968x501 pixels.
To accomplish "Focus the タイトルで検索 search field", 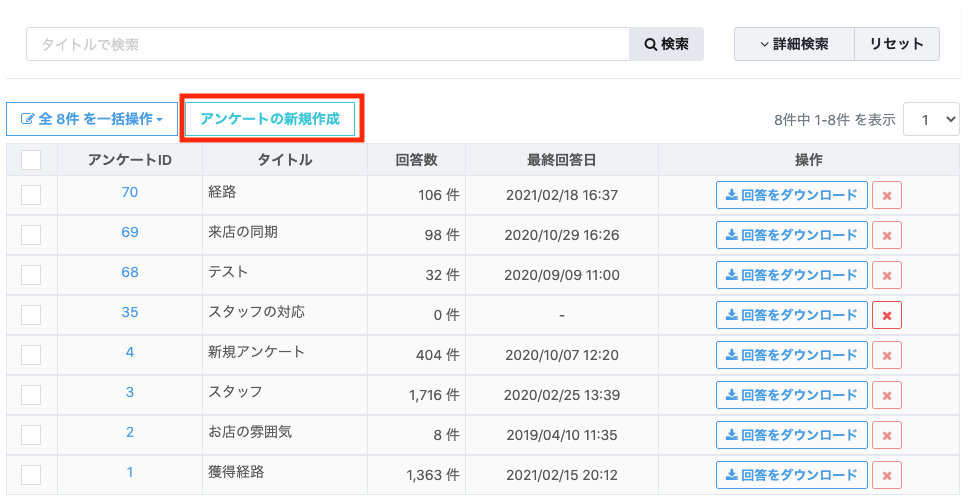I will tap(328, 44).
